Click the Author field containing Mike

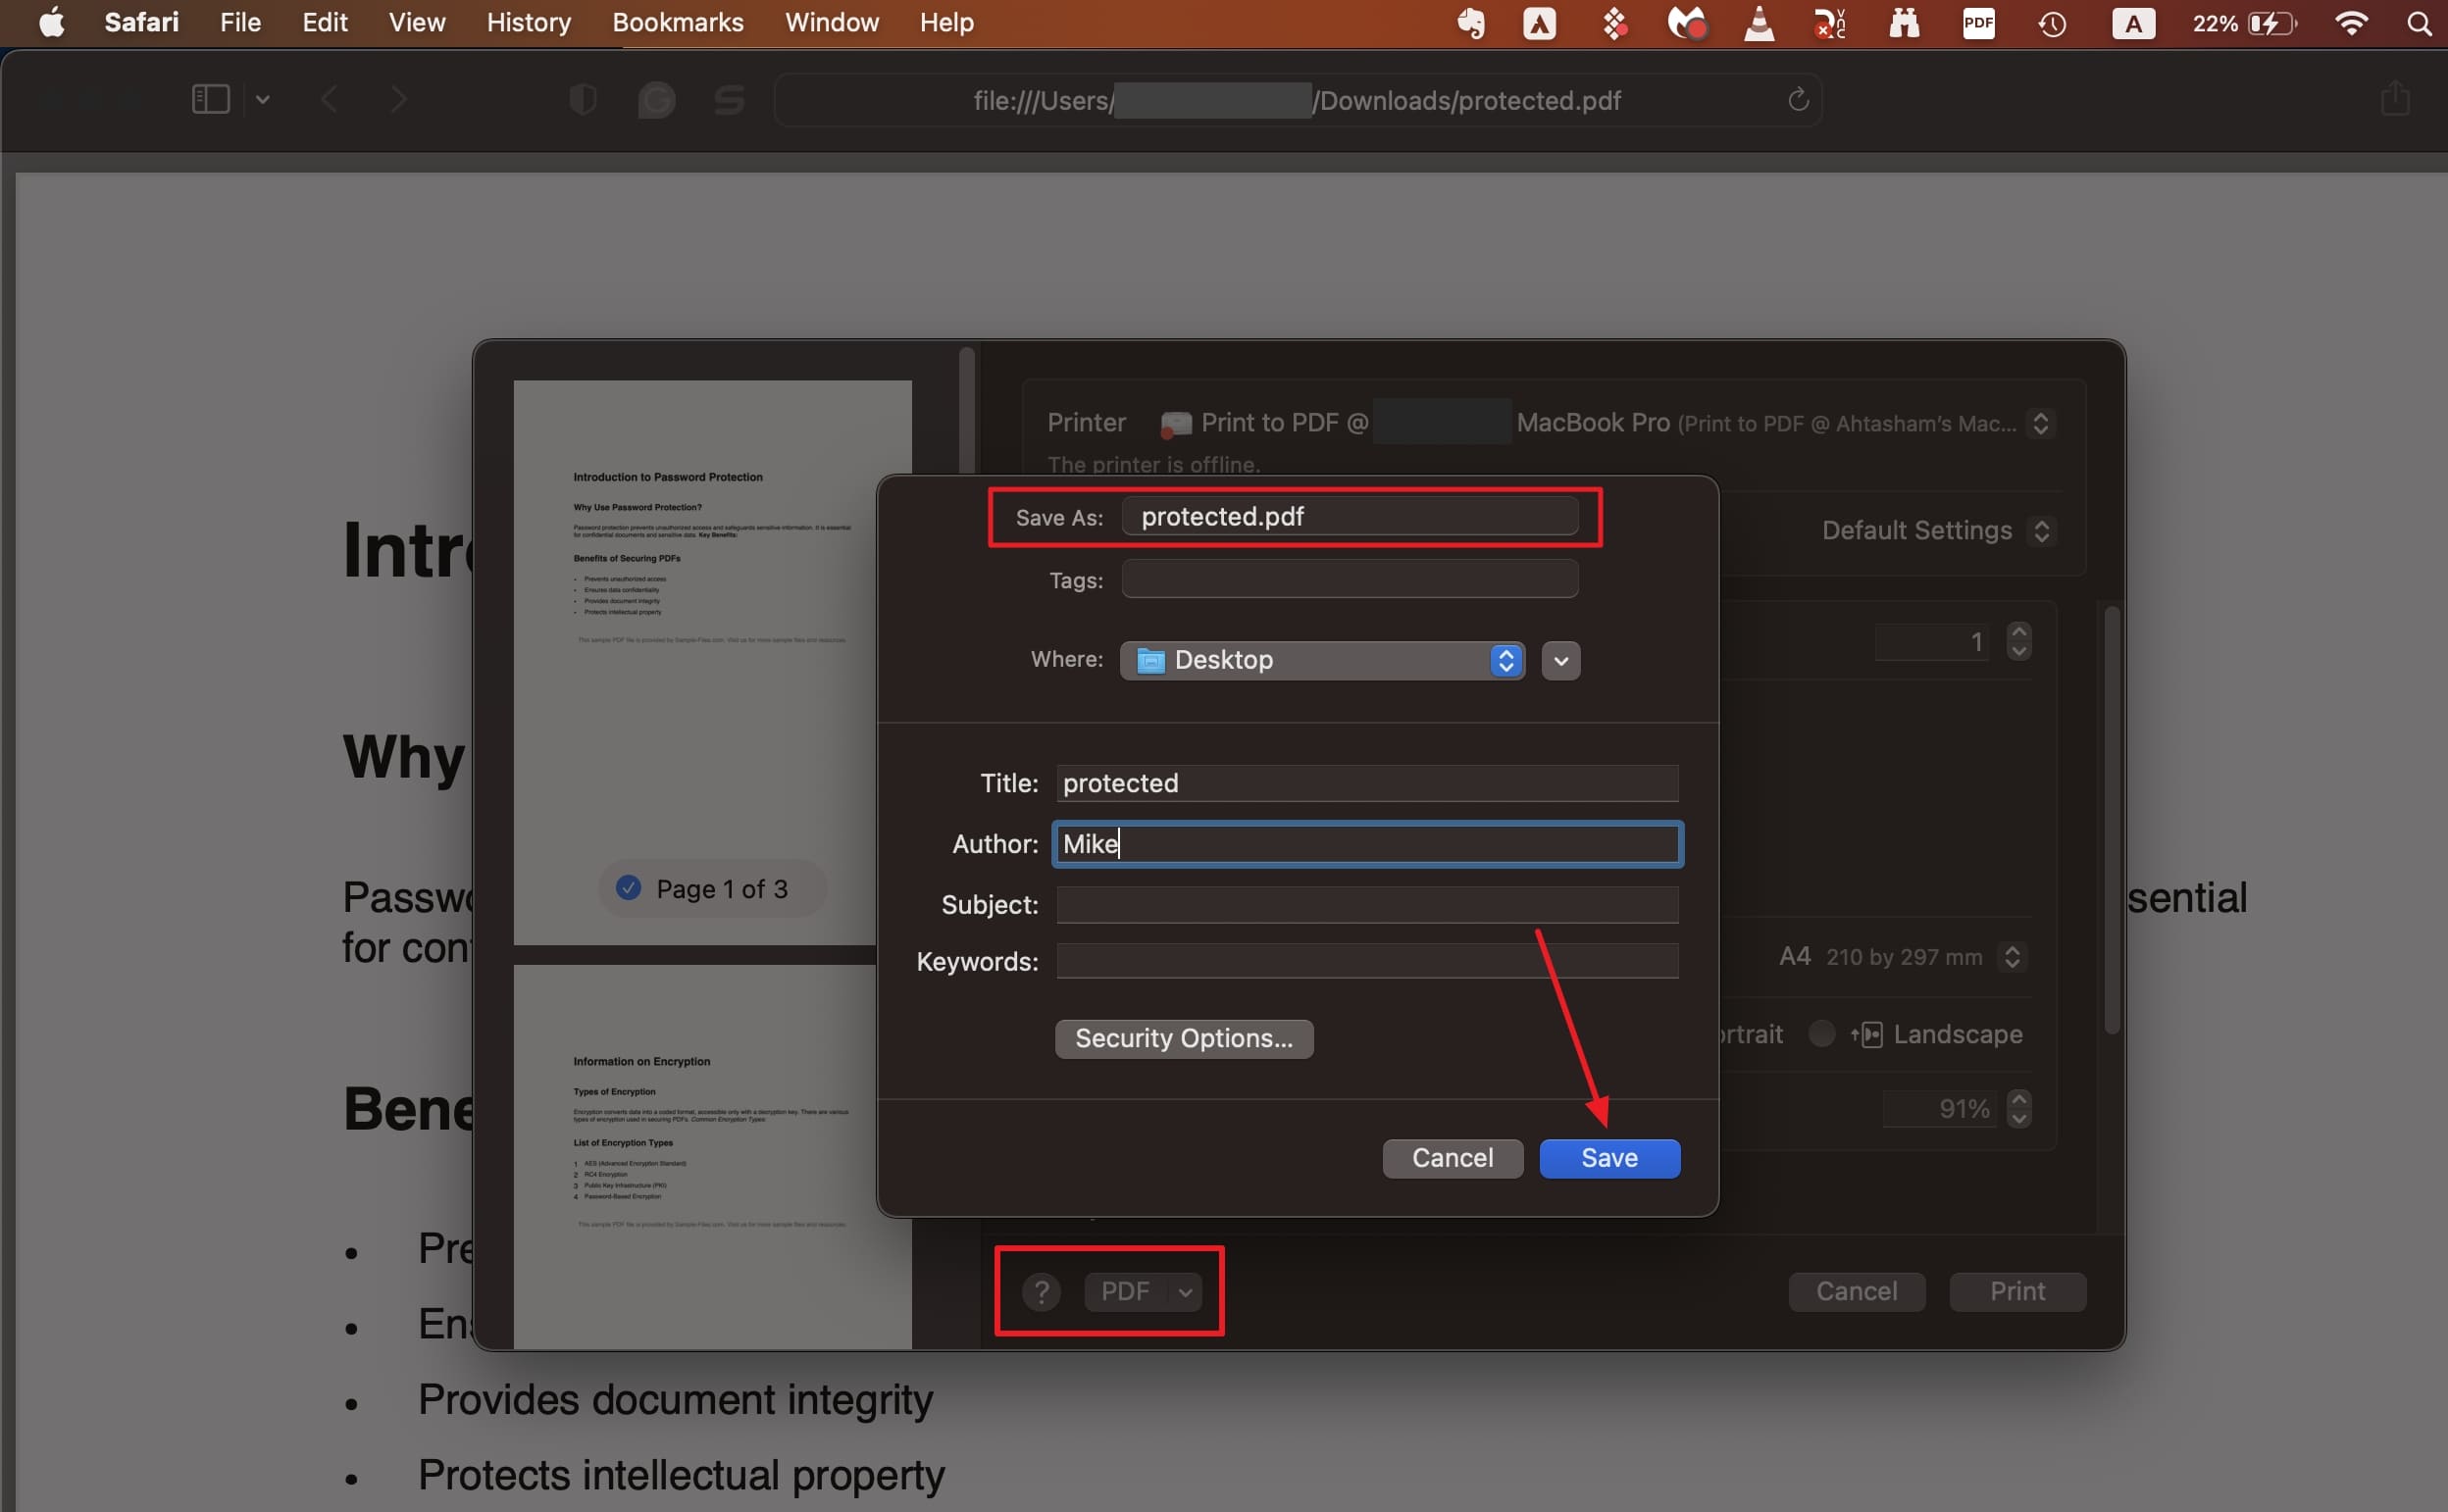click(1367, 844)
